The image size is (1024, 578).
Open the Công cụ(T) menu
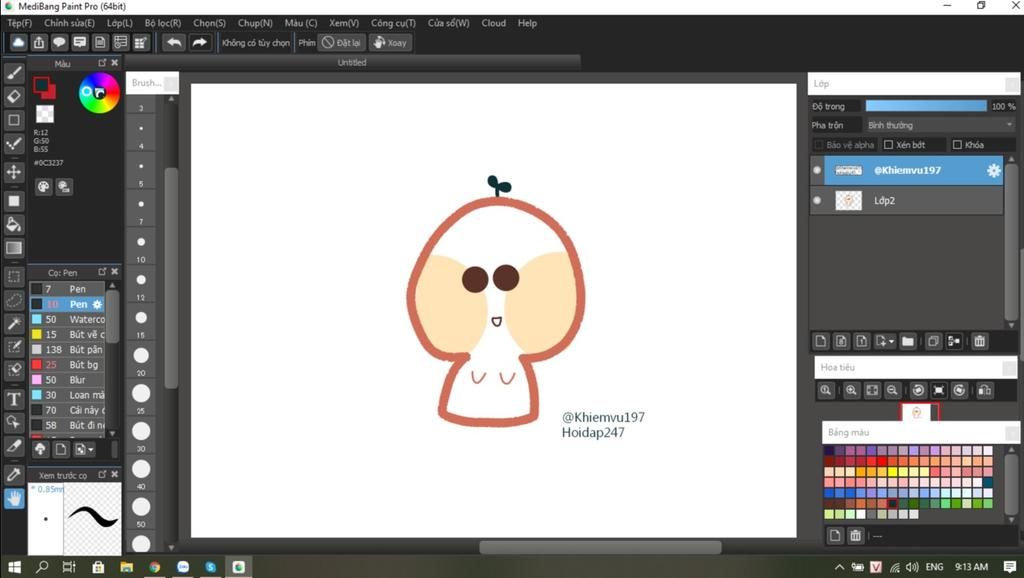coord(393,23)
